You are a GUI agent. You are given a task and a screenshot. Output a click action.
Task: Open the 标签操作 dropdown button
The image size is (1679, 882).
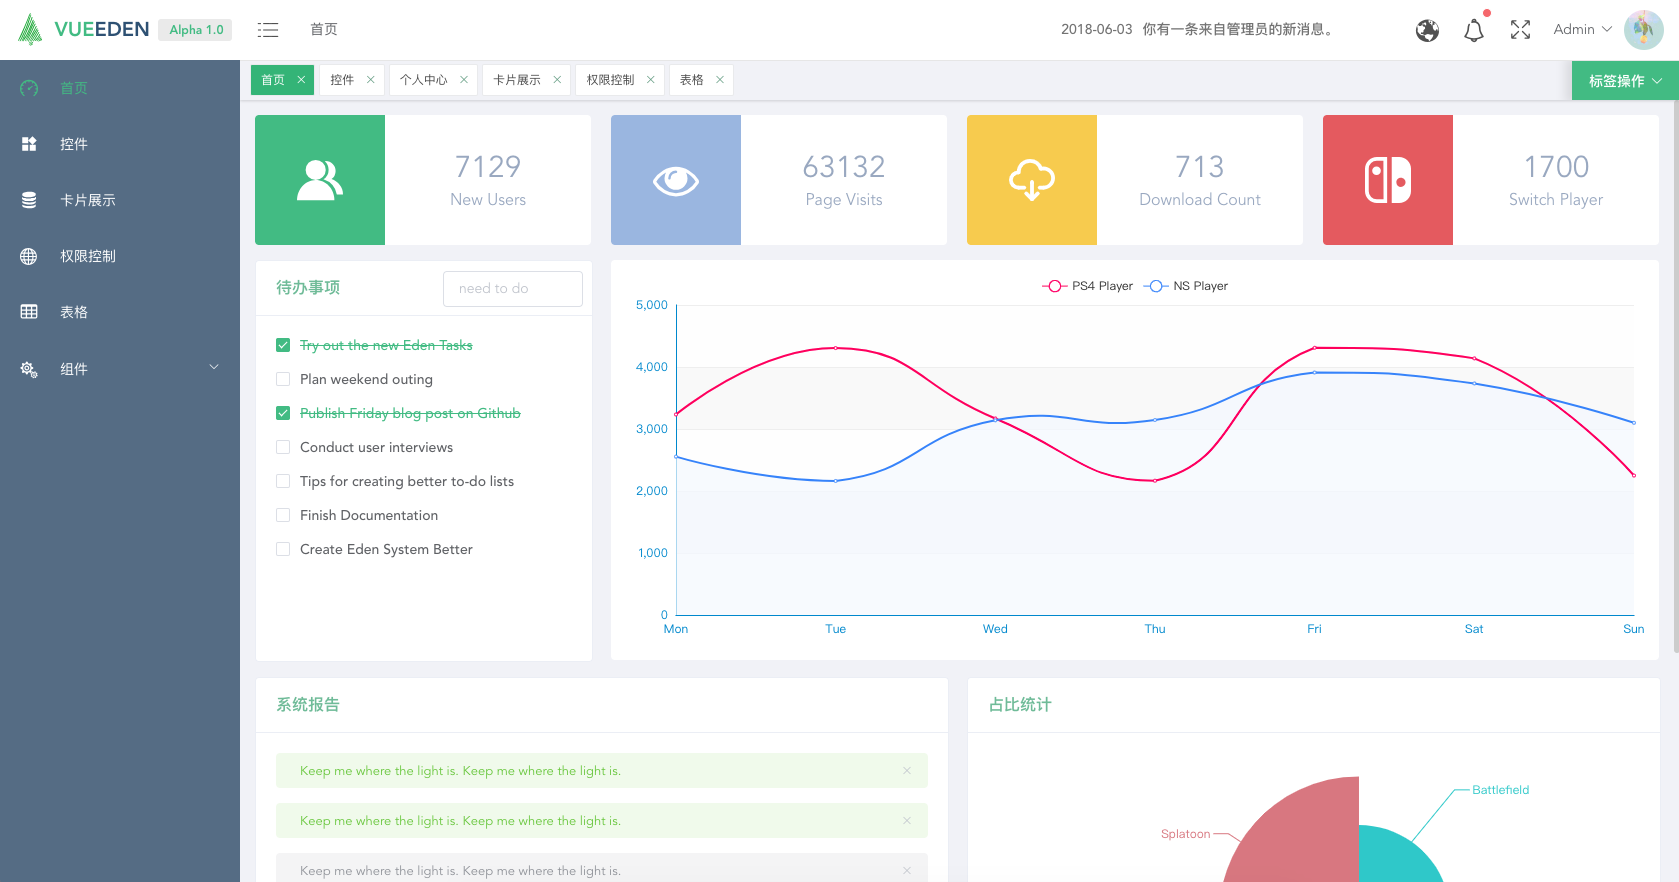click(x=1625, y=81)
